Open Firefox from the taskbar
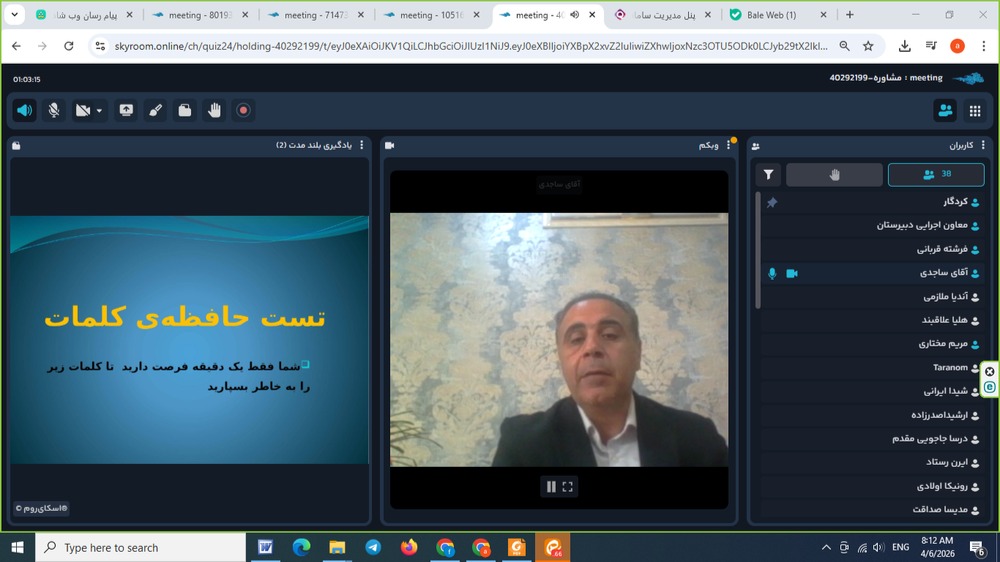The height and width of the screenshot is (562, 1000). click(x=409, y=547)
